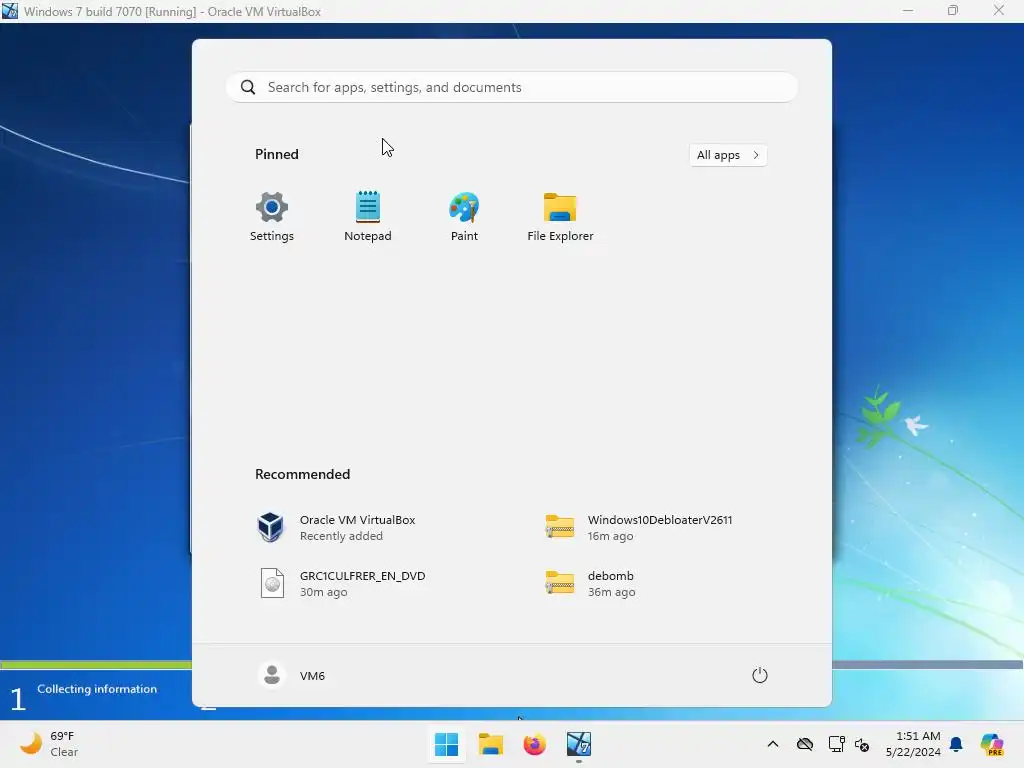The image size is (1024, 768).
Task: Launch Notepad from pinned apps
Action: 368,216
